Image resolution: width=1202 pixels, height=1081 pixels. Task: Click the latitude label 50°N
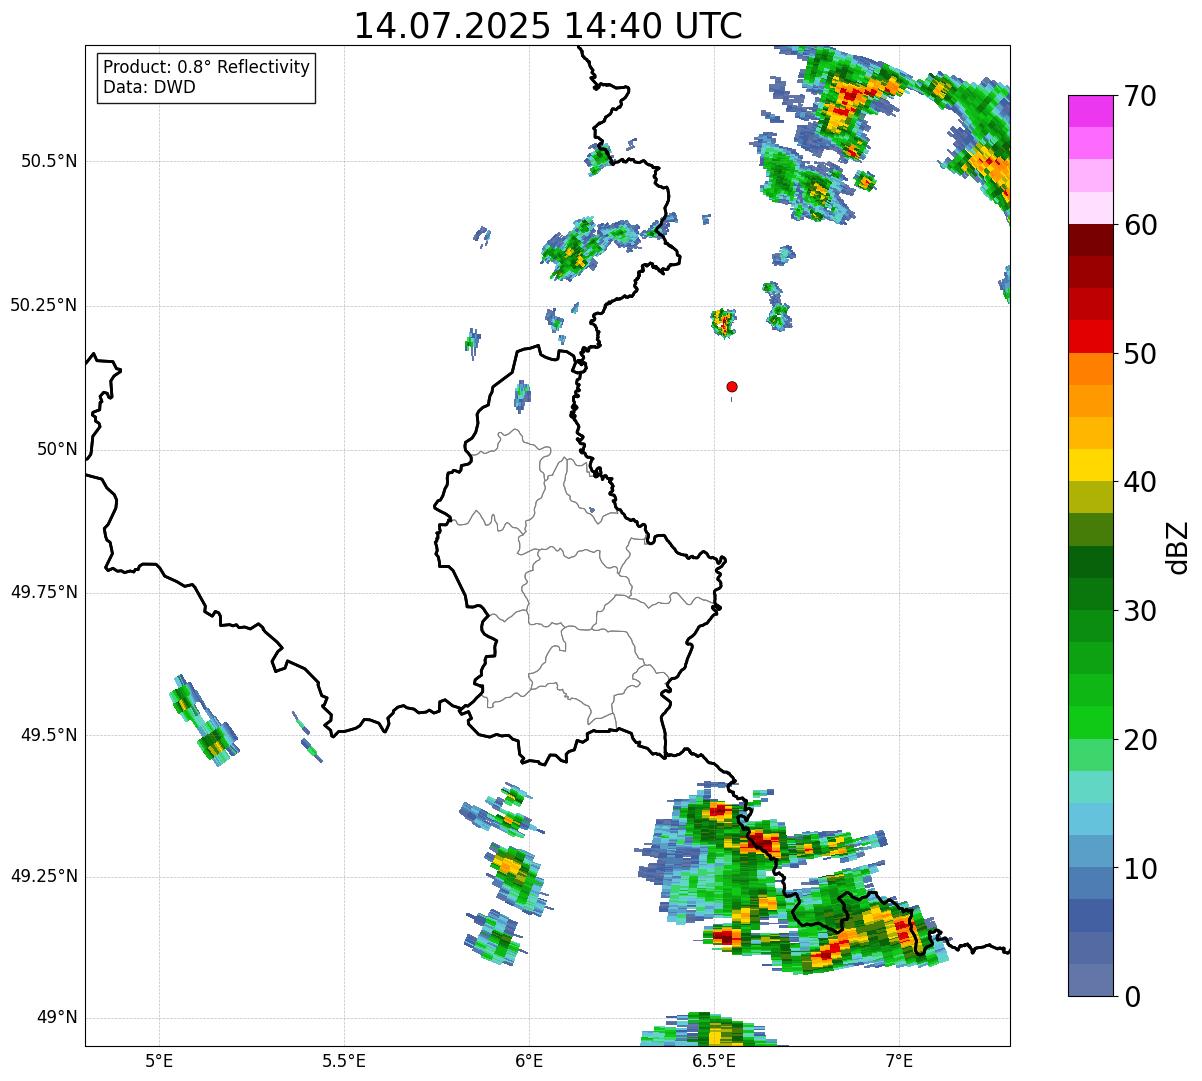pos(57,449)
